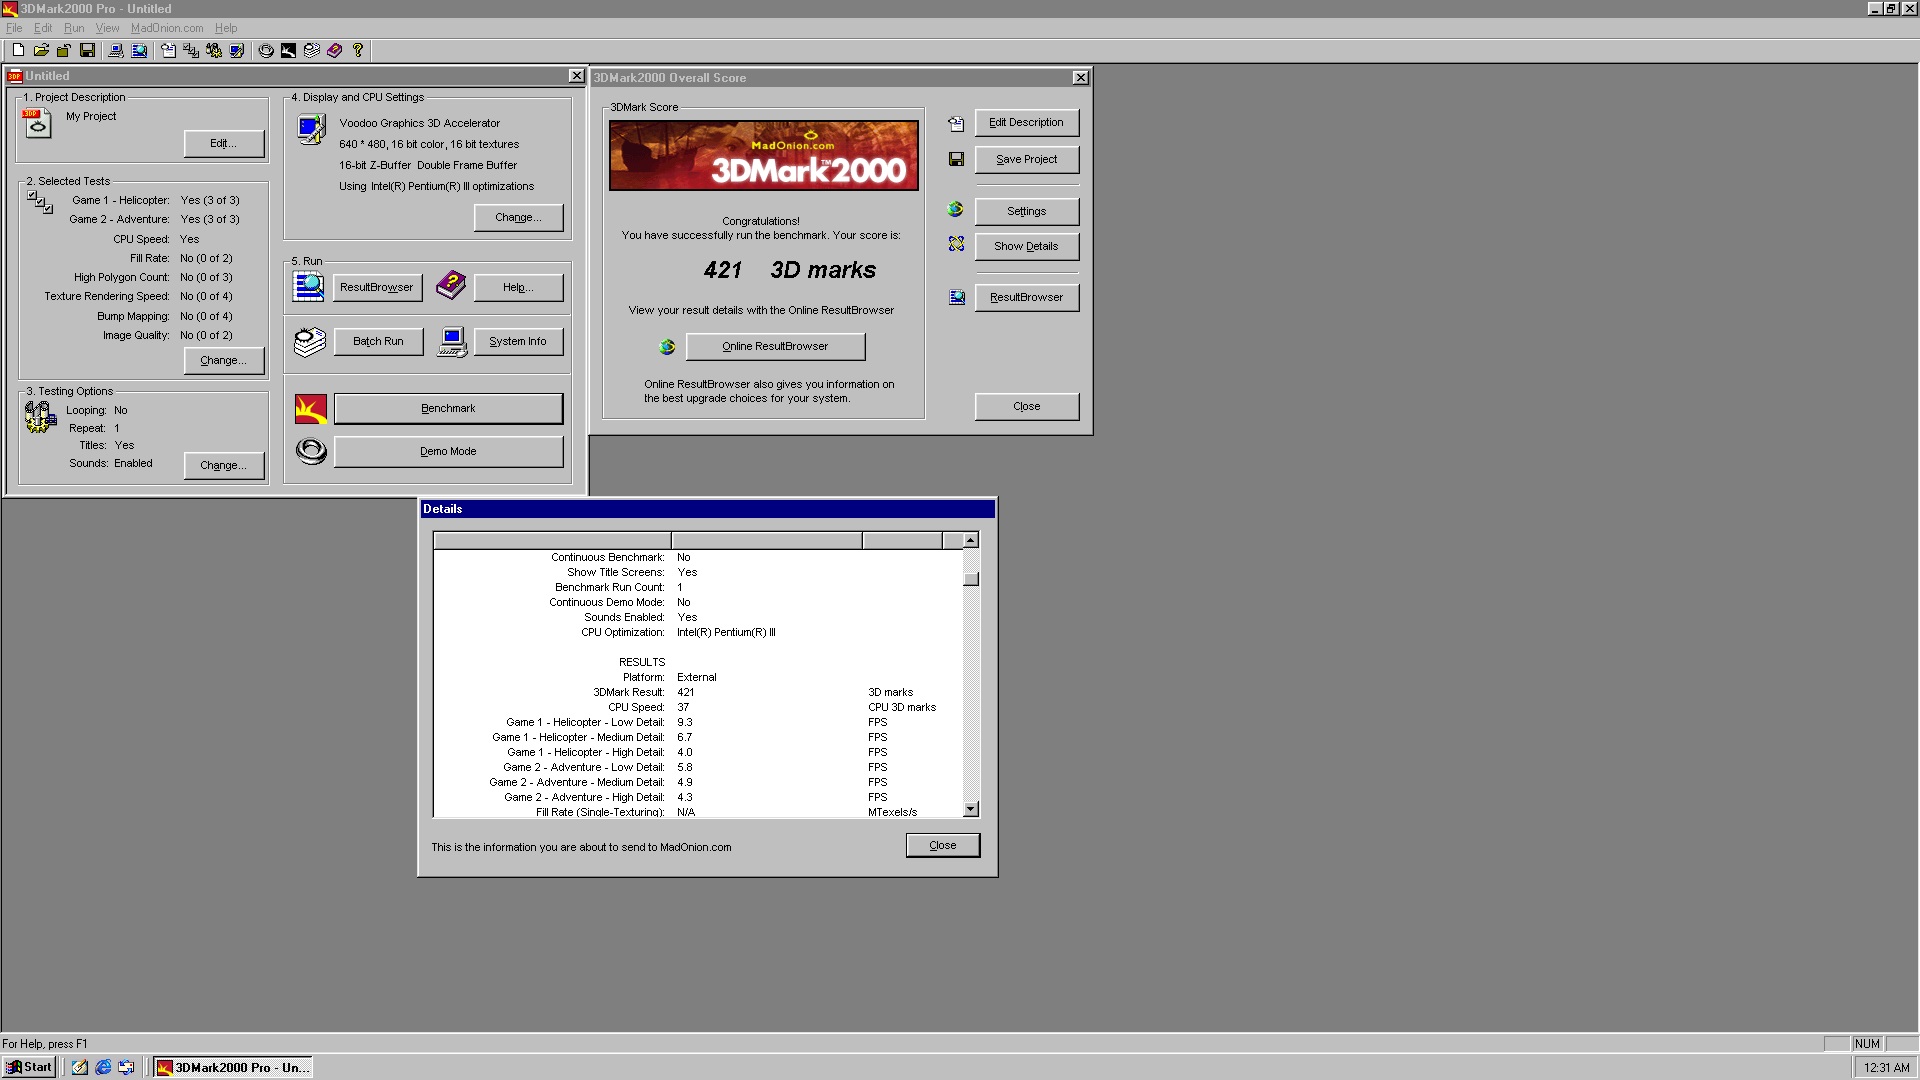Viewport: 1920px width, 1080px height.
Task: Click the display settings monitor toolbar icon
Action: (x=237, y=50)
